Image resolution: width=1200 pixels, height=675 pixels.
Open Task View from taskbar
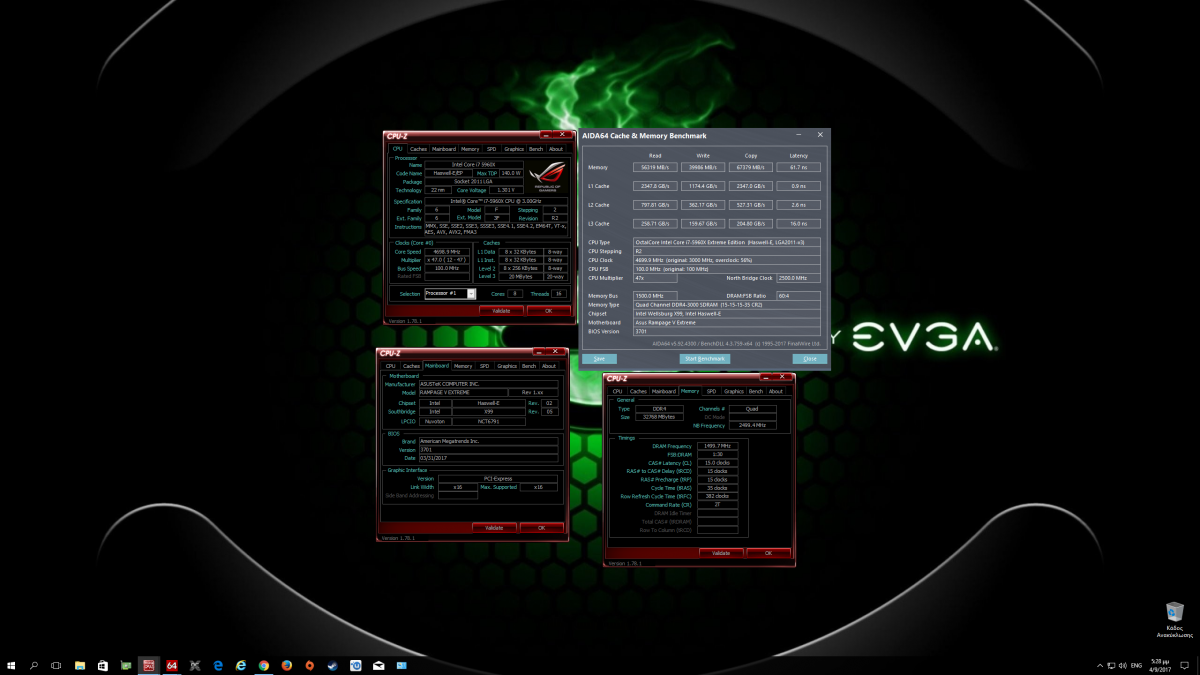coord(56,665)
